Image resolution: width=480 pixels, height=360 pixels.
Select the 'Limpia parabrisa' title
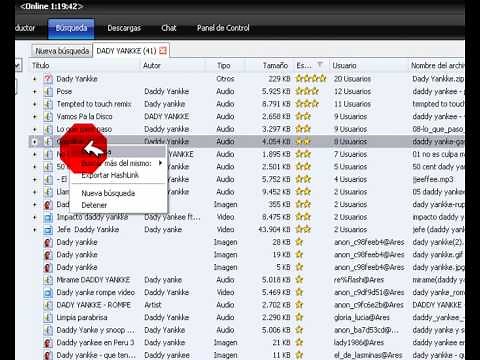82,318
